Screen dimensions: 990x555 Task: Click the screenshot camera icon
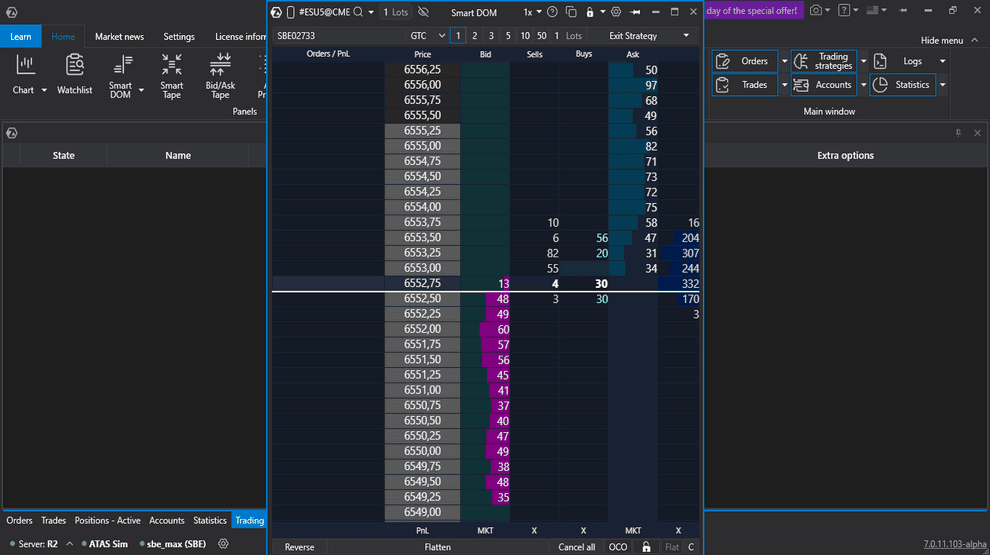817,11
